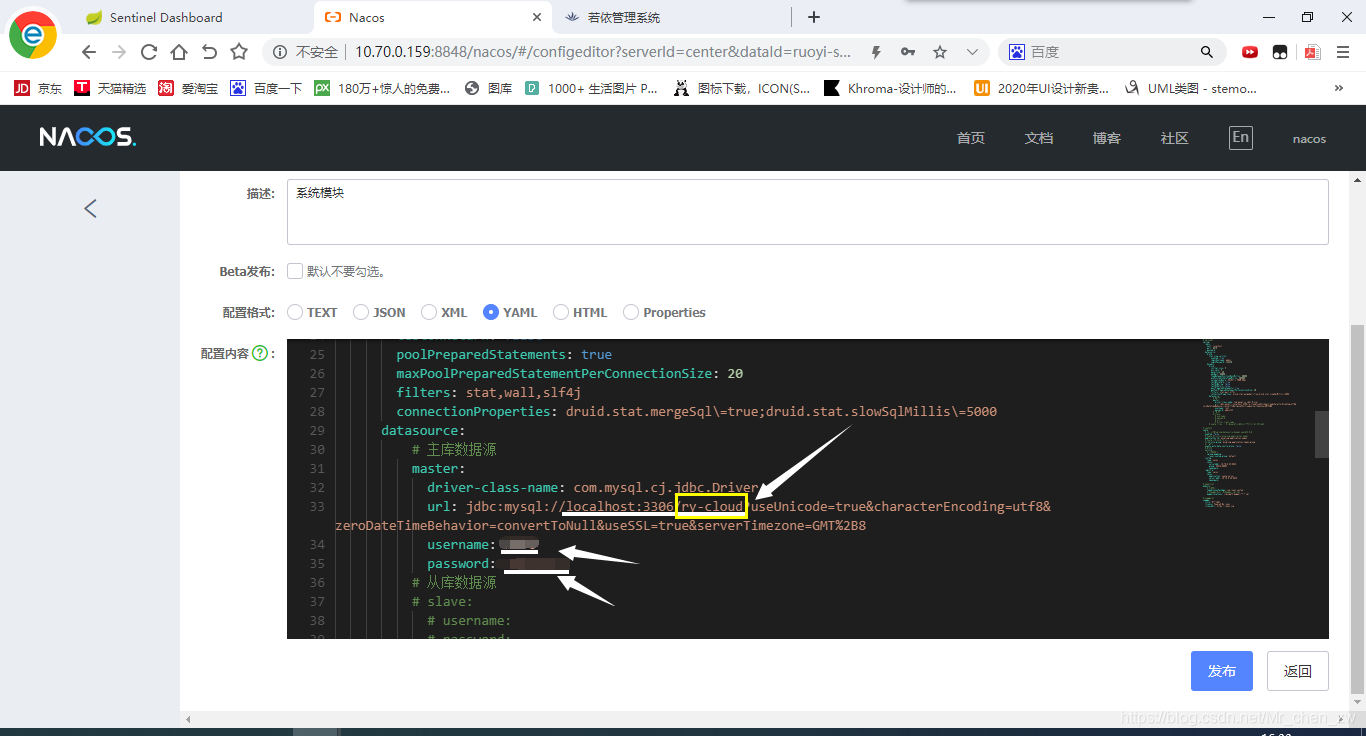1366x736 pixels.
Task: Click the star icon inside address bar
Action: click(x=940, y=52)
